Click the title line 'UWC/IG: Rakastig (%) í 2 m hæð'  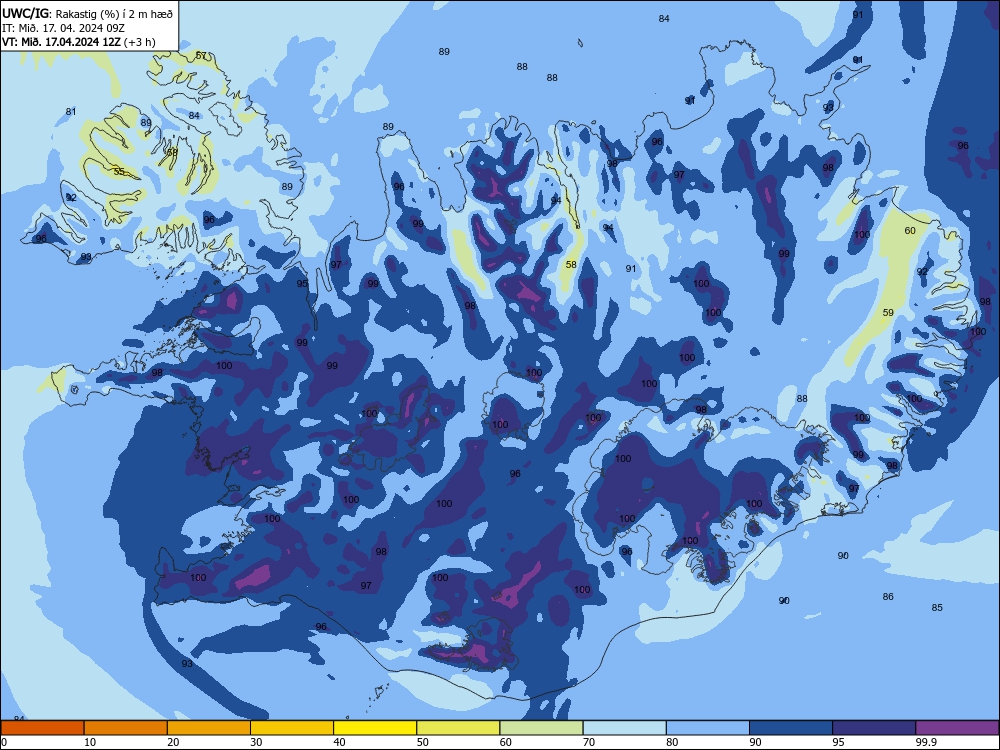click(87, 13)
